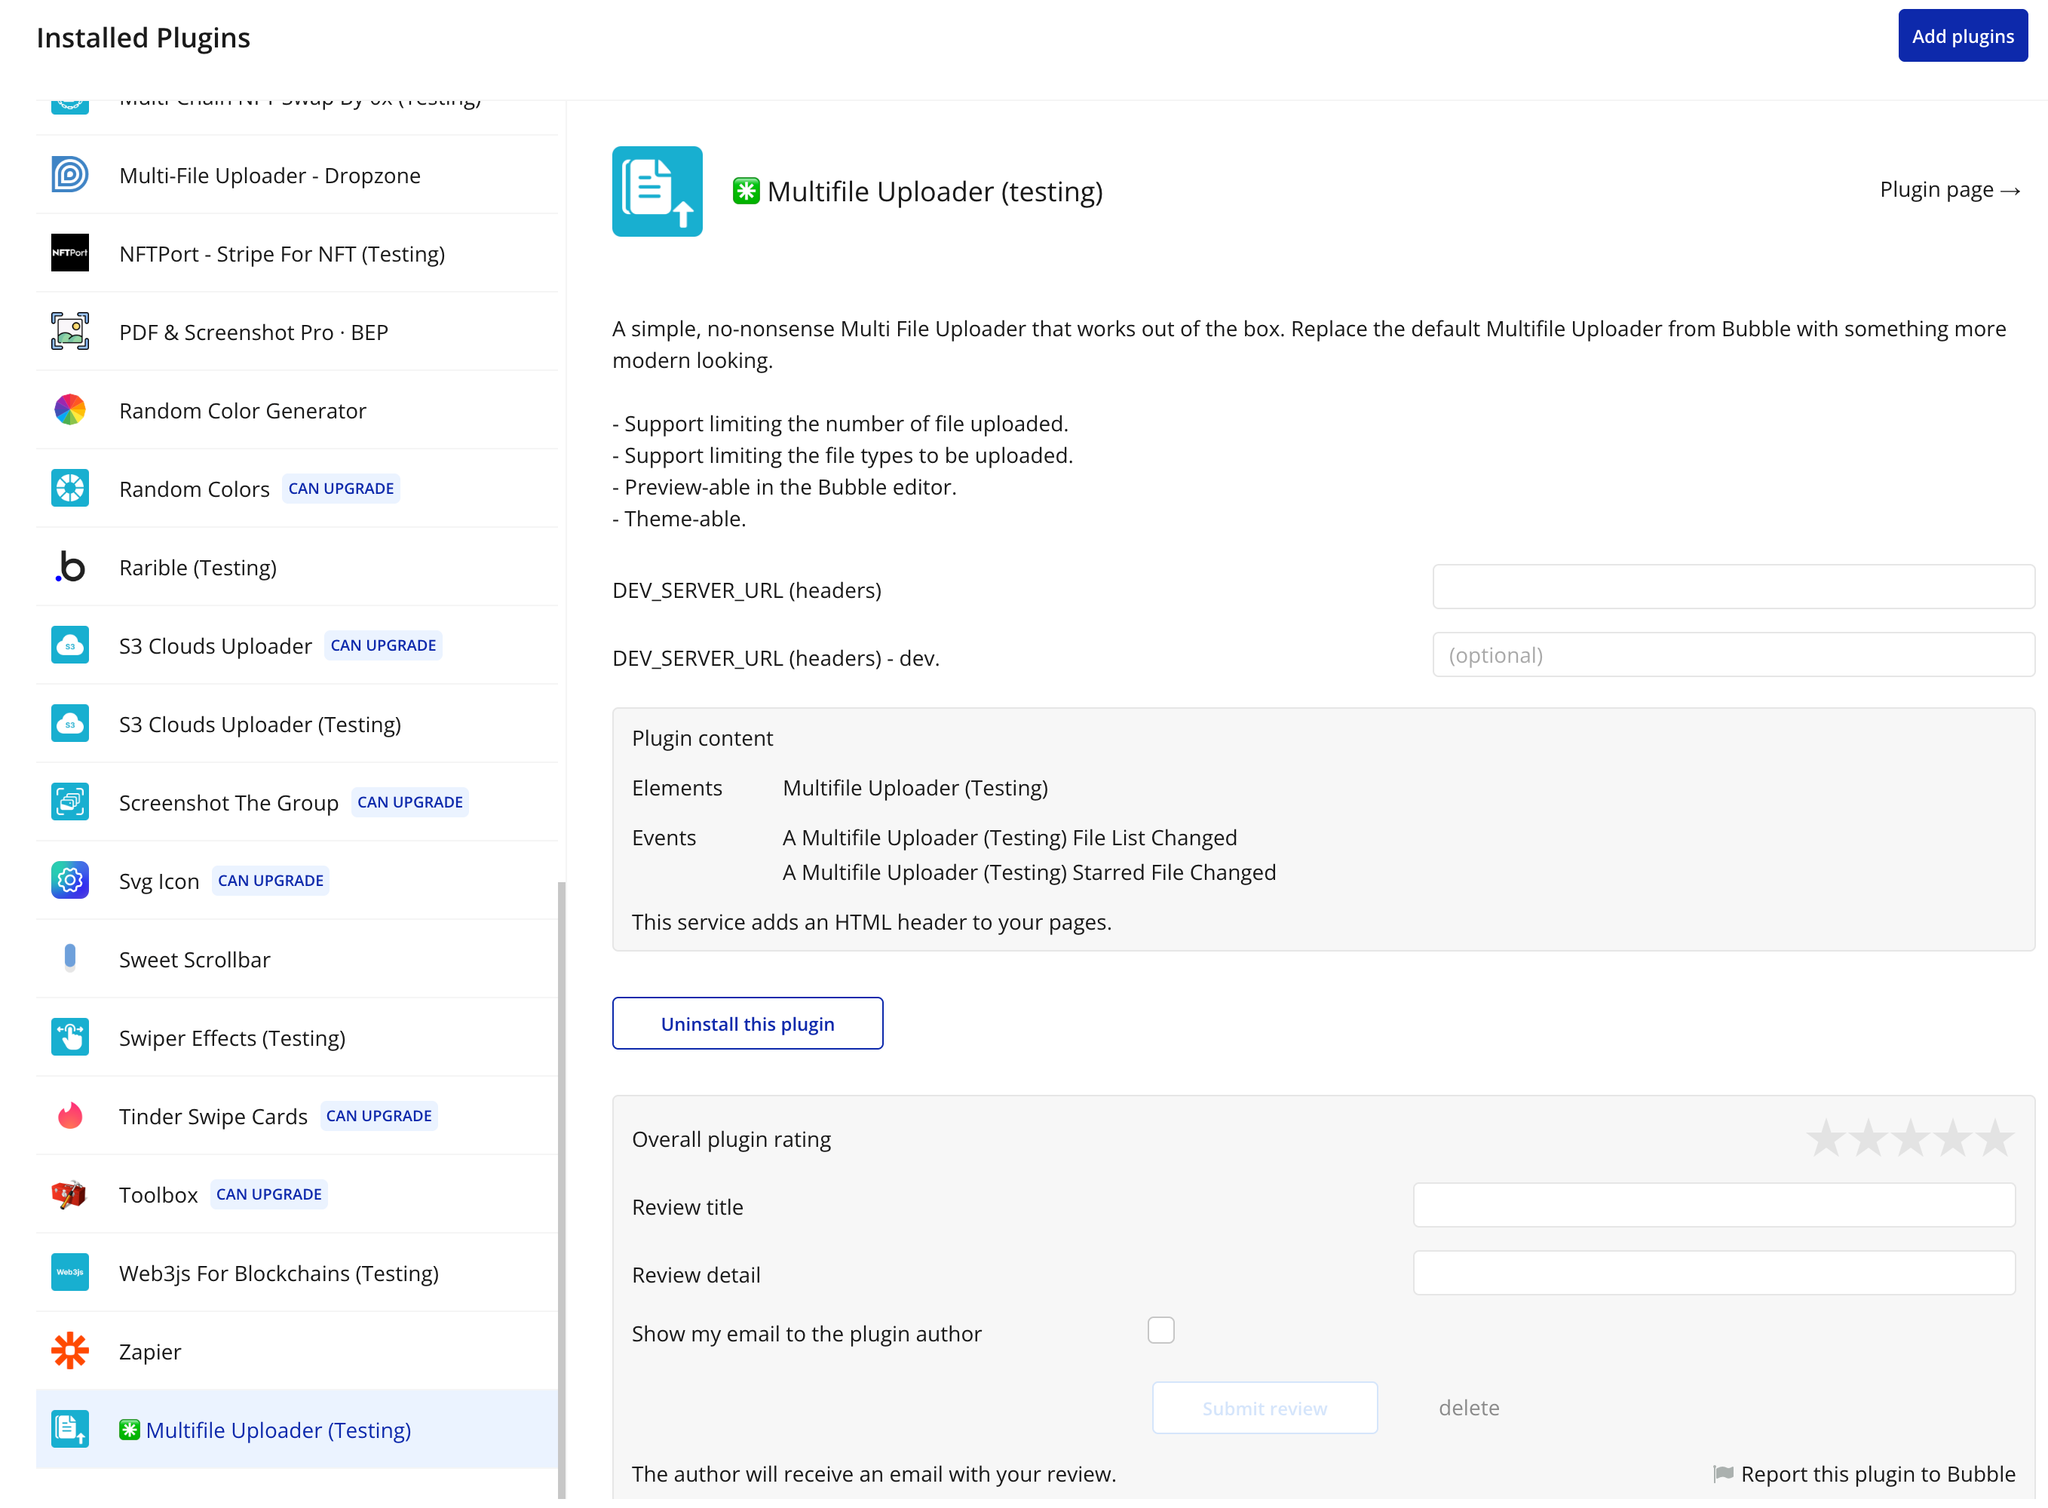Select Toolbox plugin name
The height and width of the screenshot is (1508, 2048).
click(158, 1194)
